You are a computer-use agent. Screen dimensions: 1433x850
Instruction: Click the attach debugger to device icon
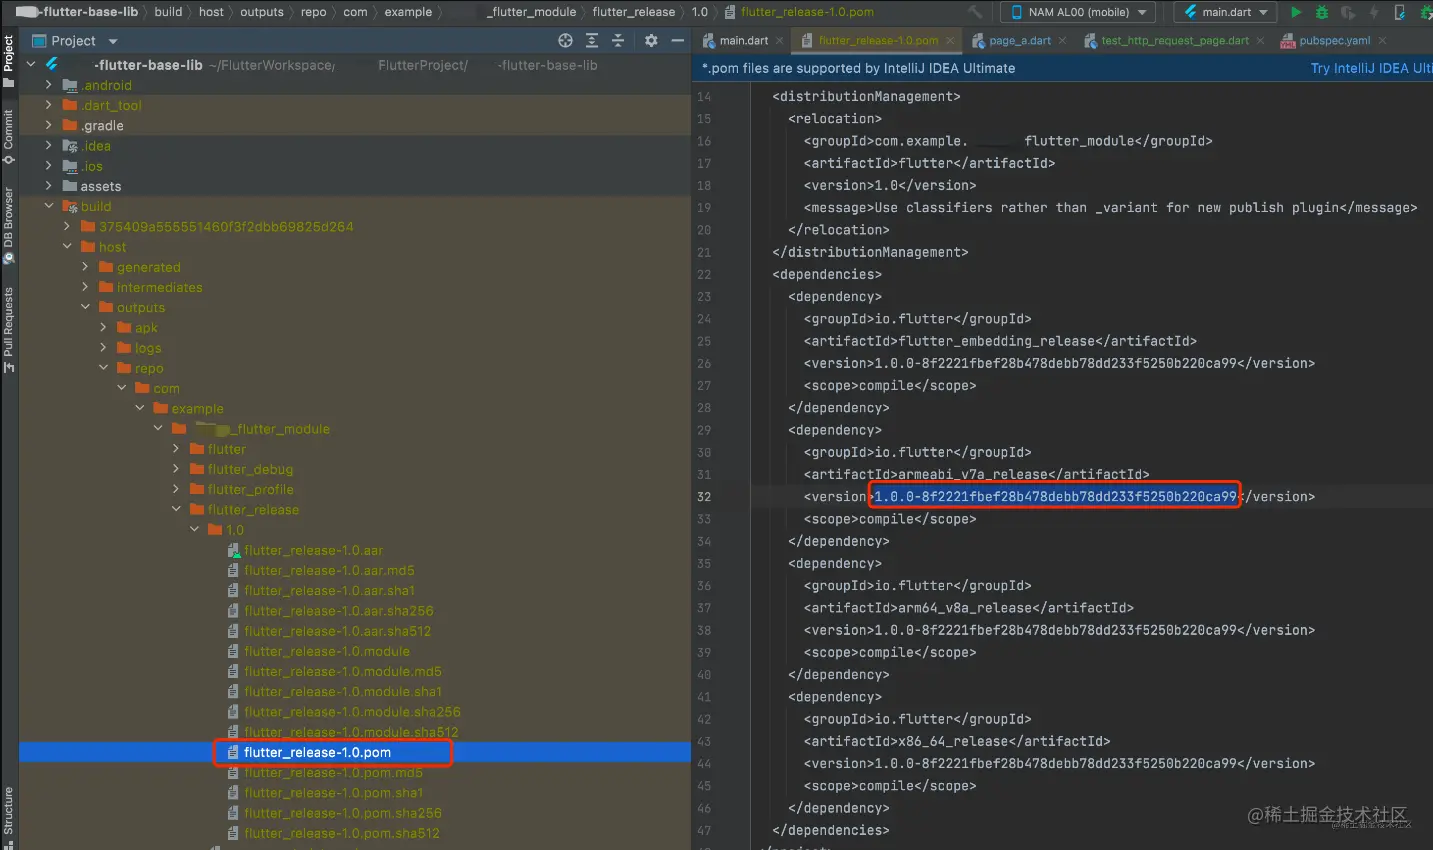(x=1400, y=12)
